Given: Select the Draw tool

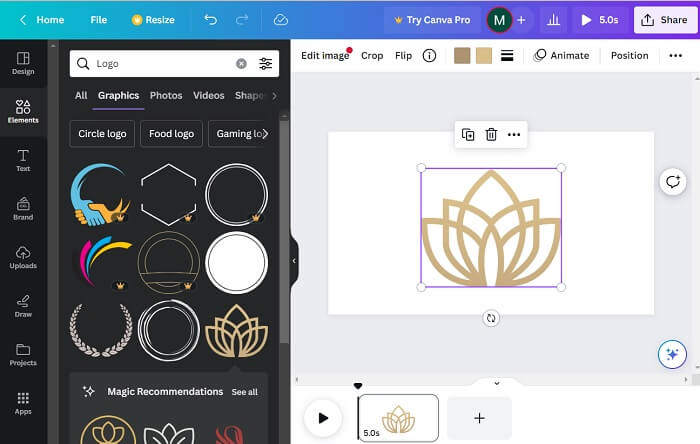Looking at the screenshot, I should coord(23,306).
